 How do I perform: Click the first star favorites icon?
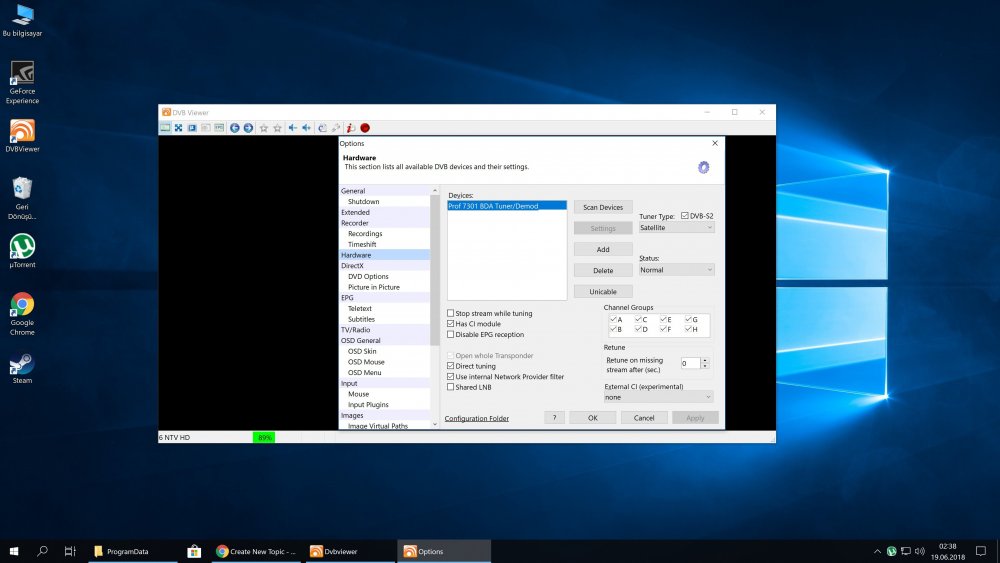[x=264, y=128]
